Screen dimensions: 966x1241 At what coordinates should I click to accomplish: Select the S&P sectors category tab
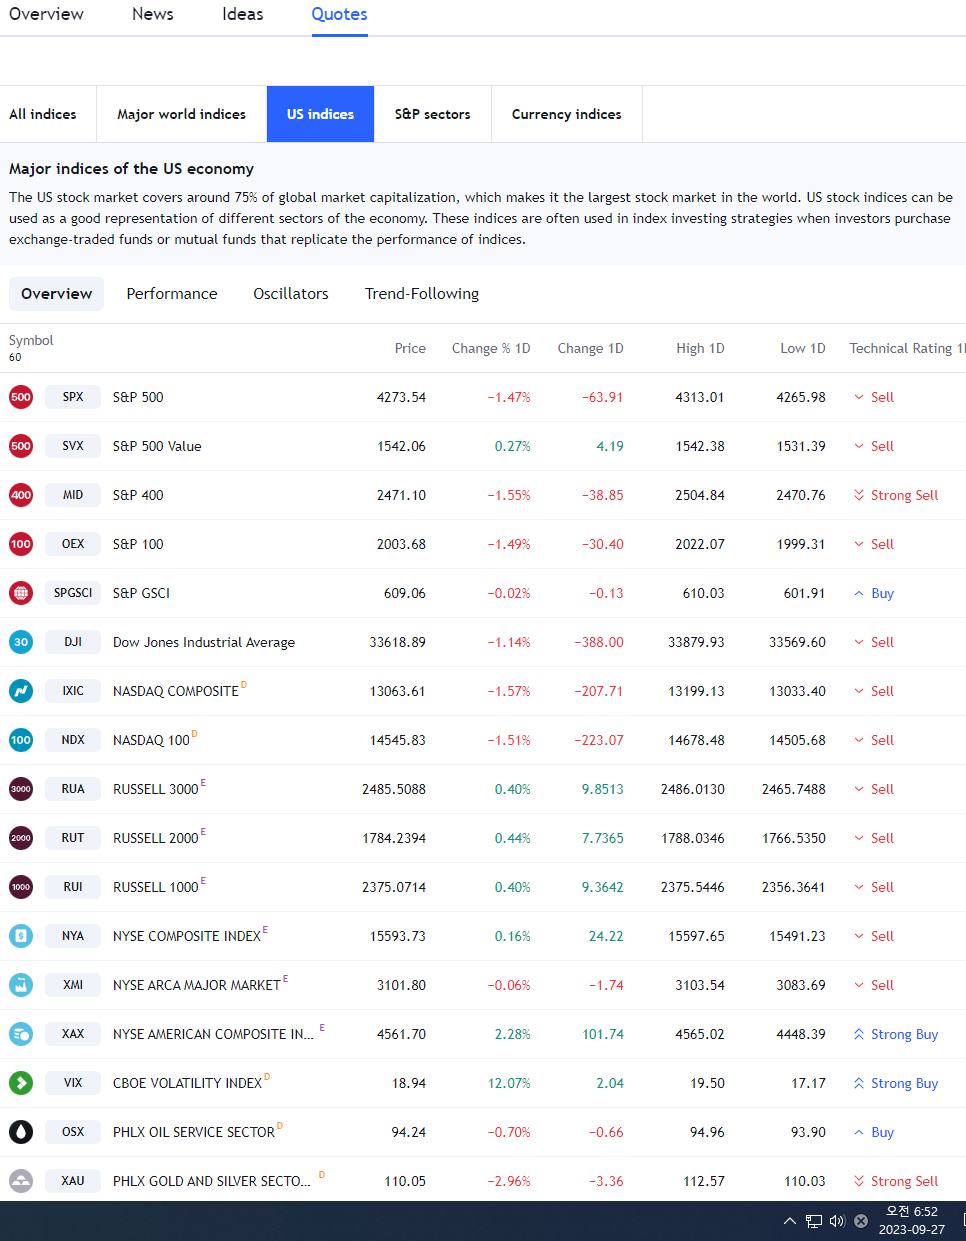pyautogui.click(x=432, y=114)
